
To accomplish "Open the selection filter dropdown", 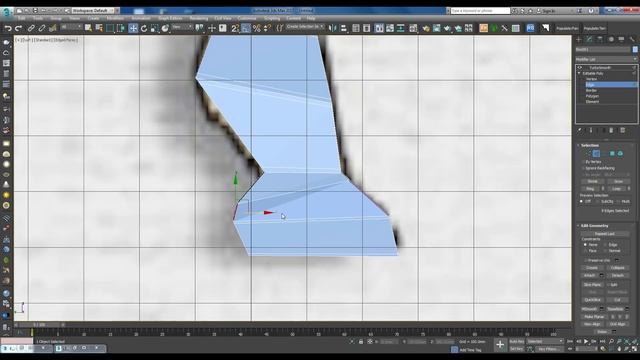I will coord(71,27).
